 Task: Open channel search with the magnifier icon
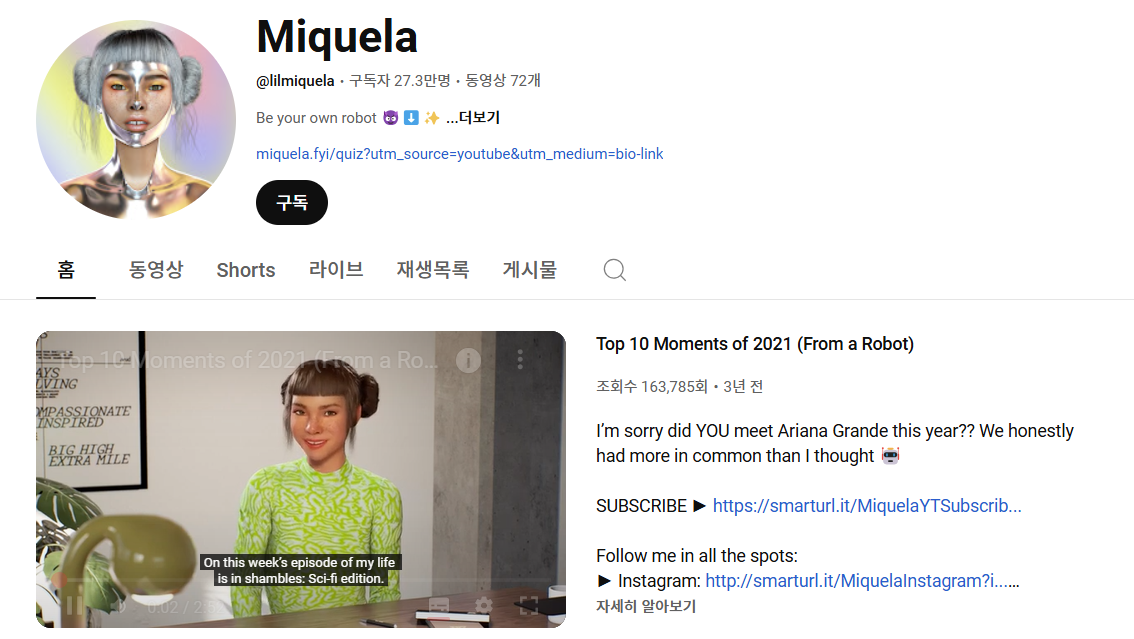click(614, 269)
